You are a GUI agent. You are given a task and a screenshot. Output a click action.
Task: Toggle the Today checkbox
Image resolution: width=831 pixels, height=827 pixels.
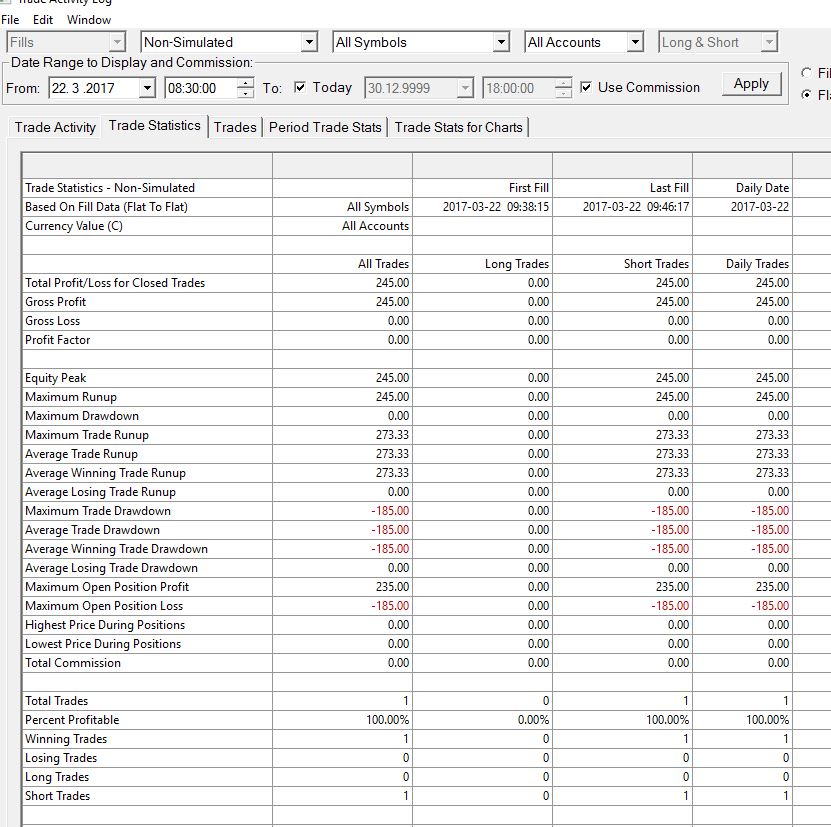(x=299, y=87)
